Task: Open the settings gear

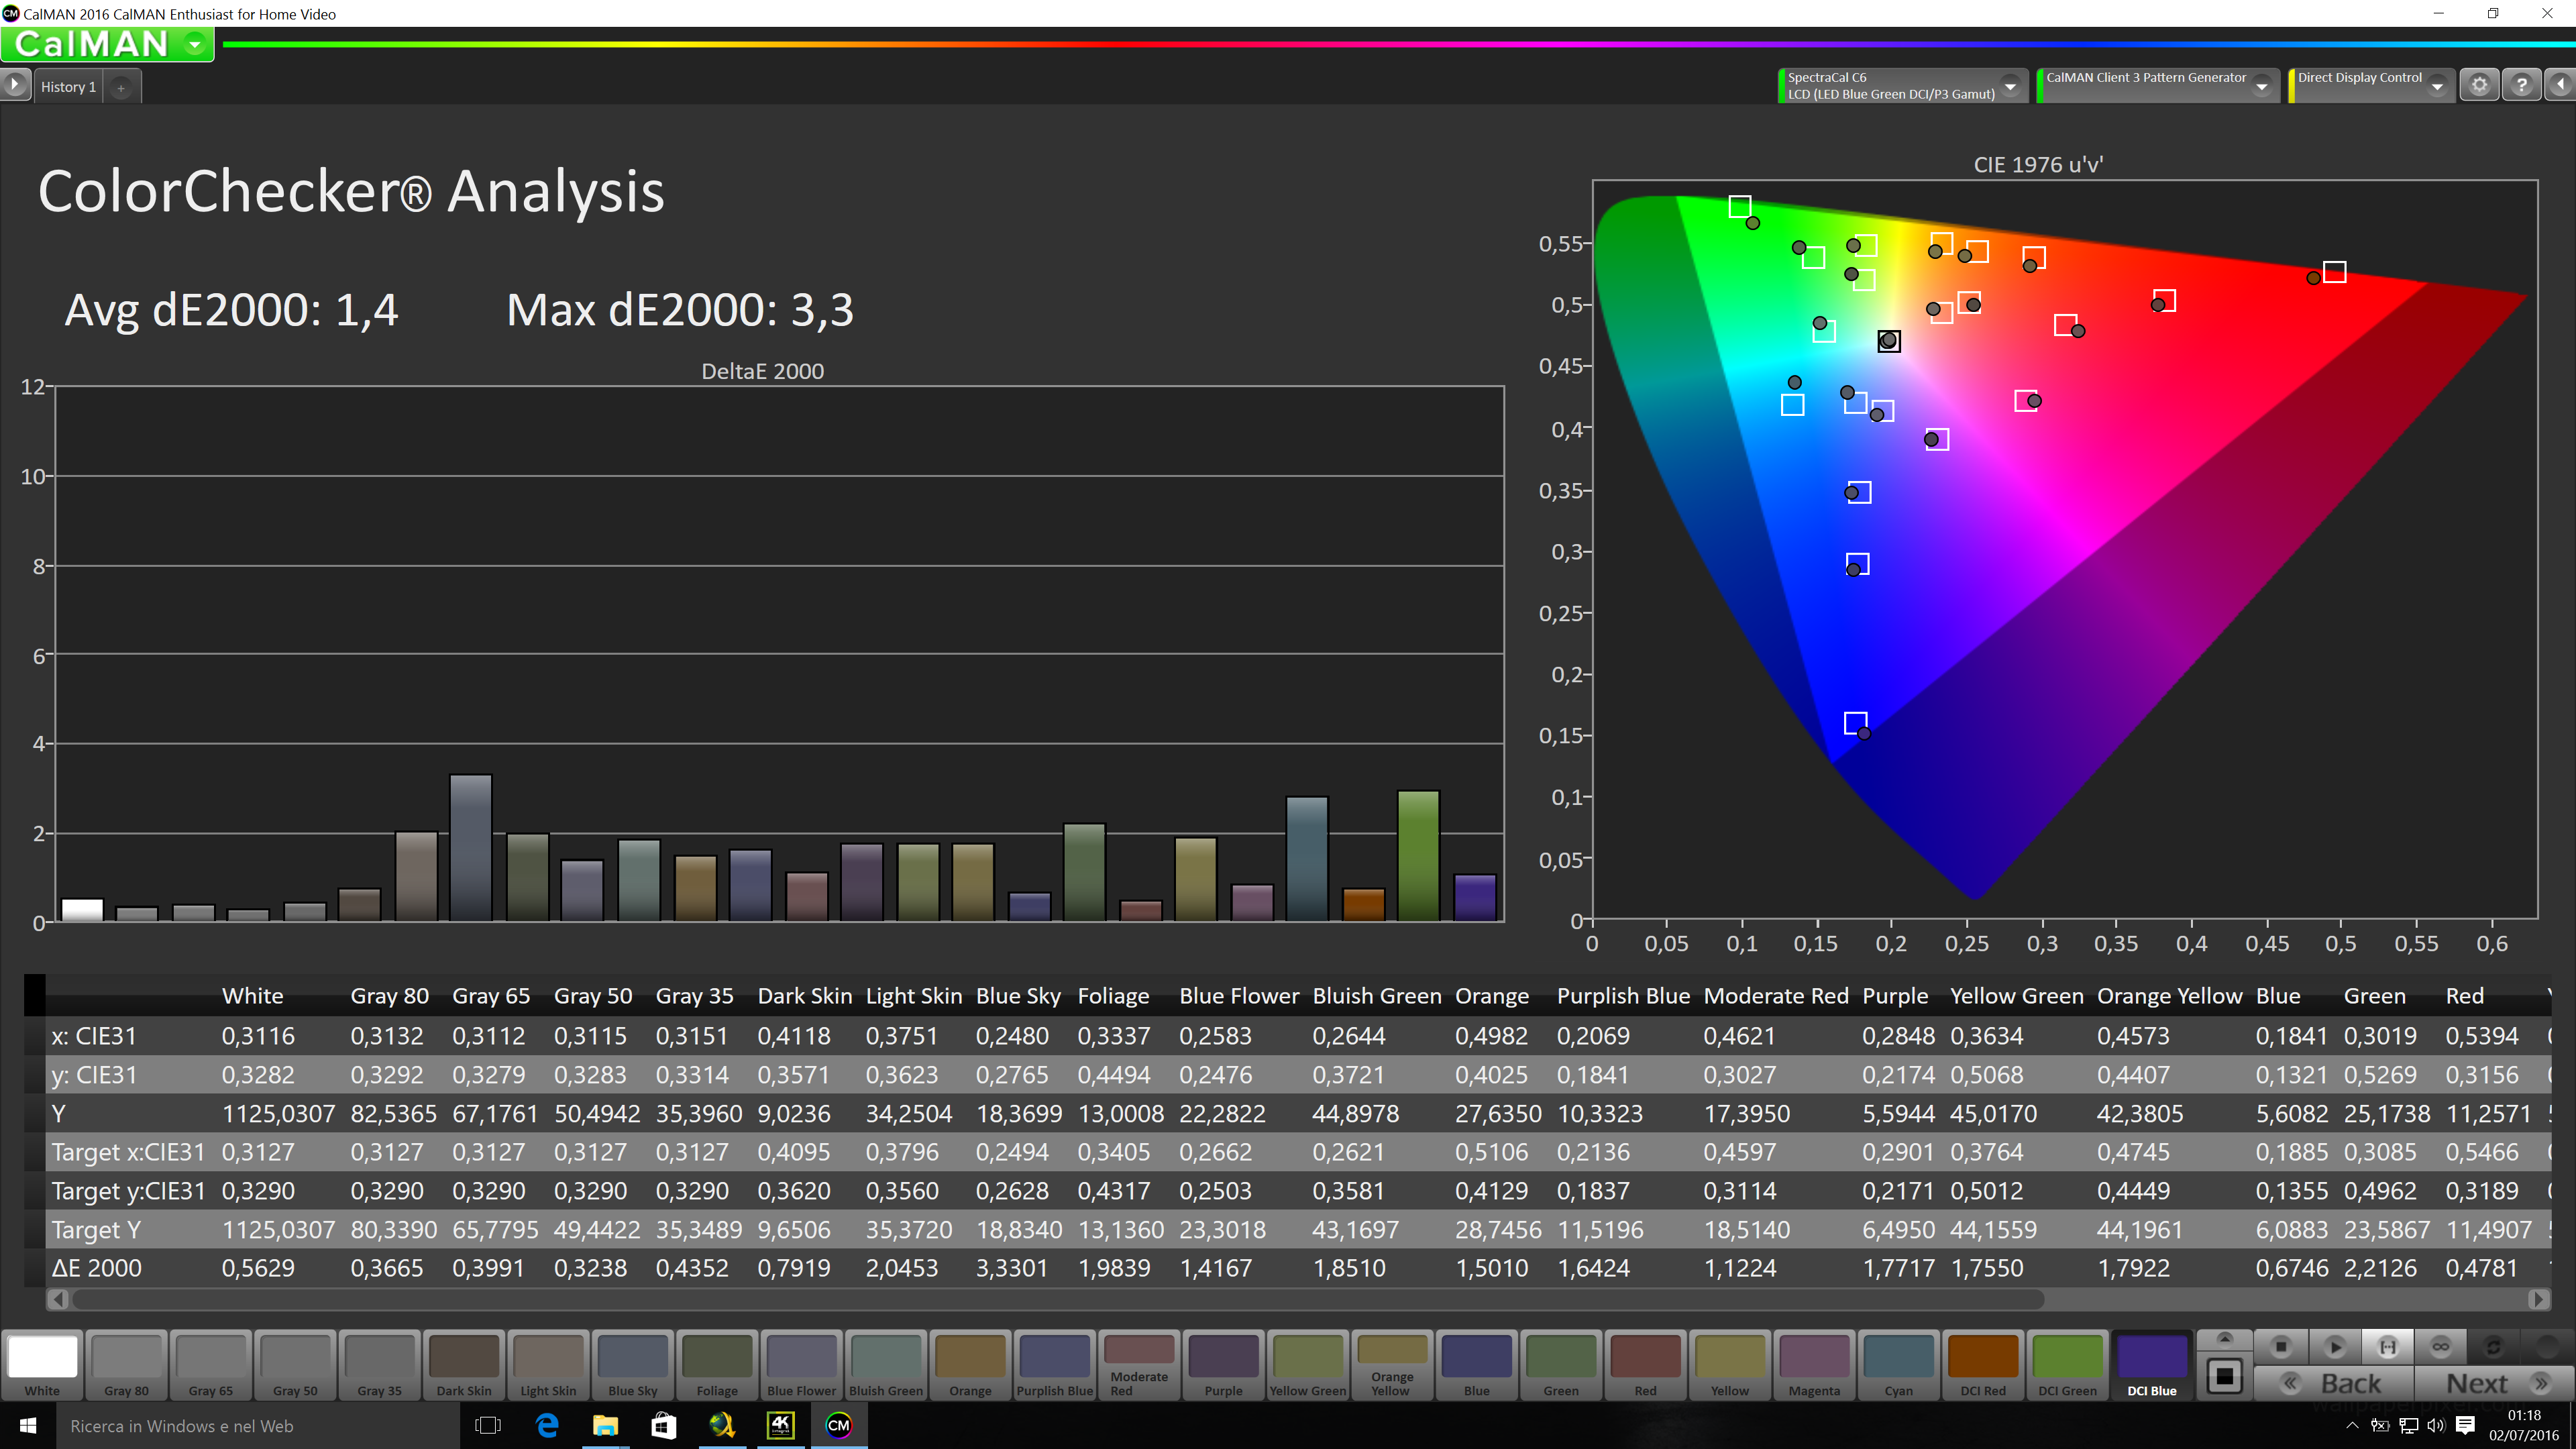Action: click(x=2479, y=86)
